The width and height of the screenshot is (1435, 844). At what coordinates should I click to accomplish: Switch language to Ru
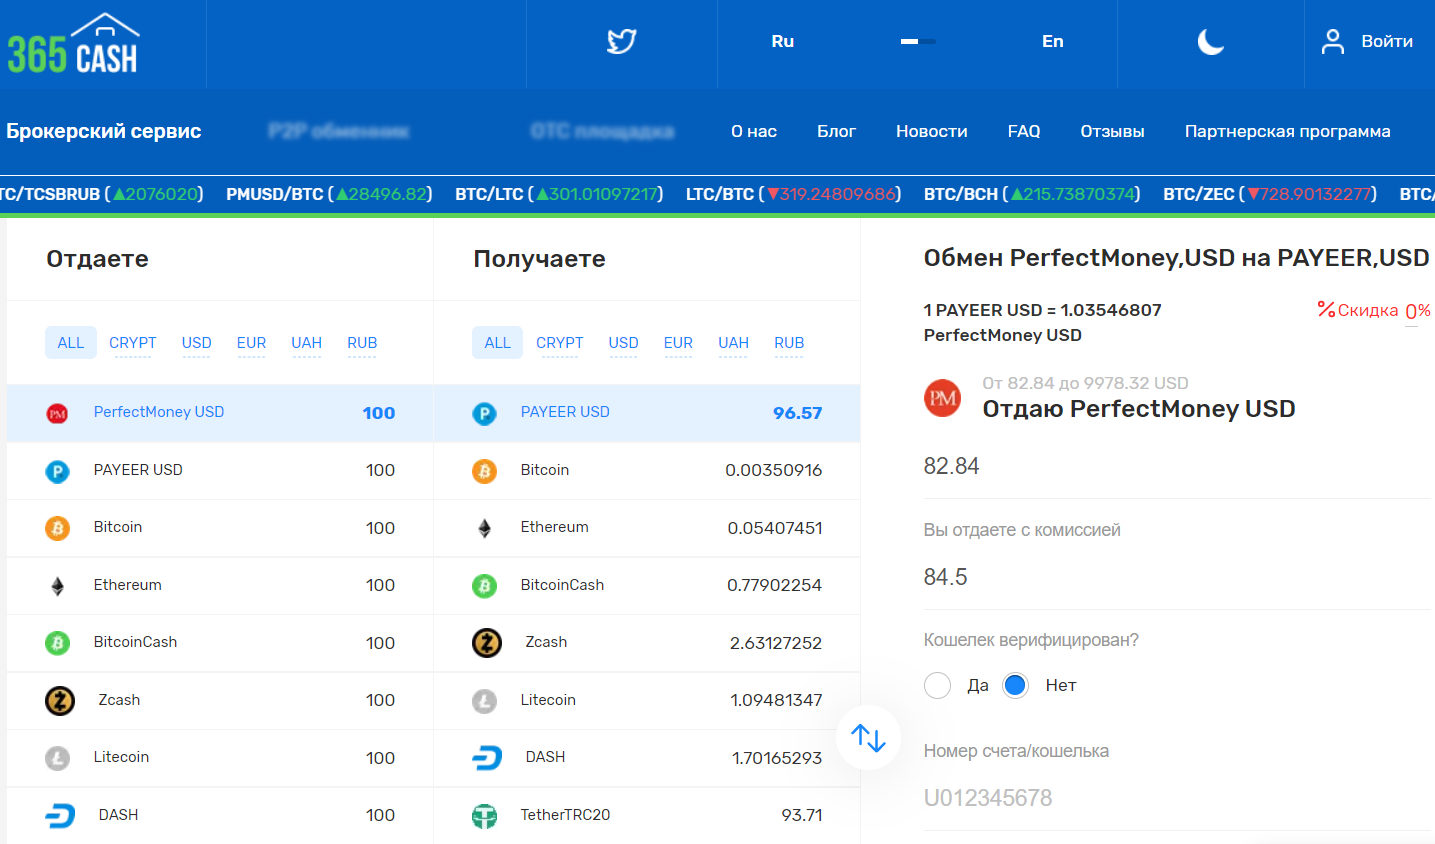pyautogui.click(x=782, y=41)
